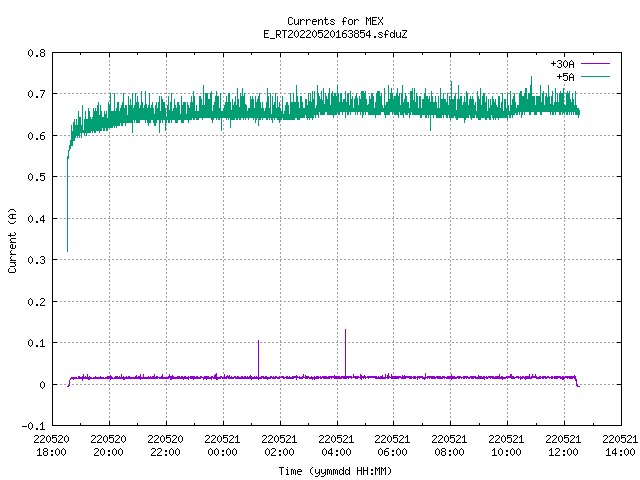Click the +5A legend label
Screen dimensions: 640x480
(x=565, y=77)
